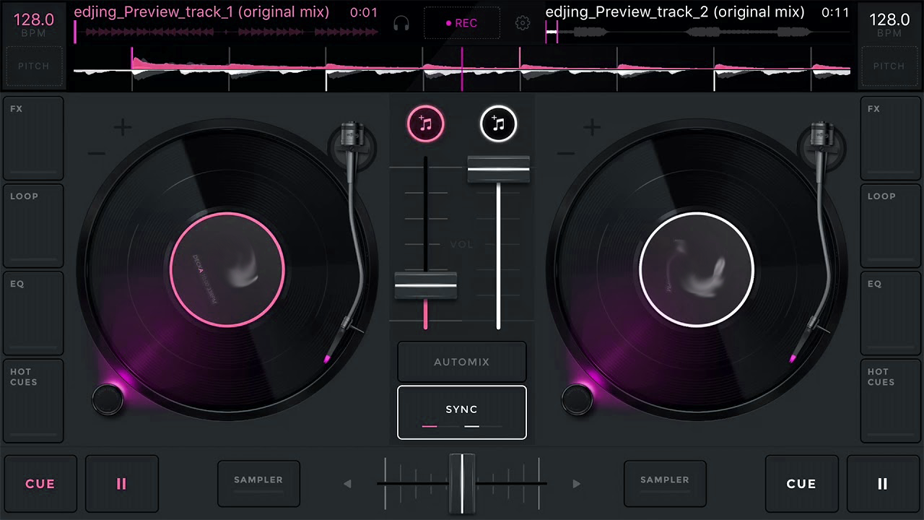Viewport: 924px width, 520px height.
Task: Nudge crossfader with left arrow icon
Action: [x=348, y=483]
